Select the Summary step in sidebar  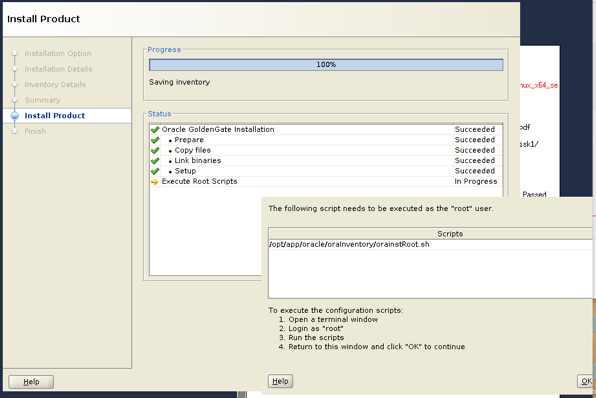click(43, 100)
